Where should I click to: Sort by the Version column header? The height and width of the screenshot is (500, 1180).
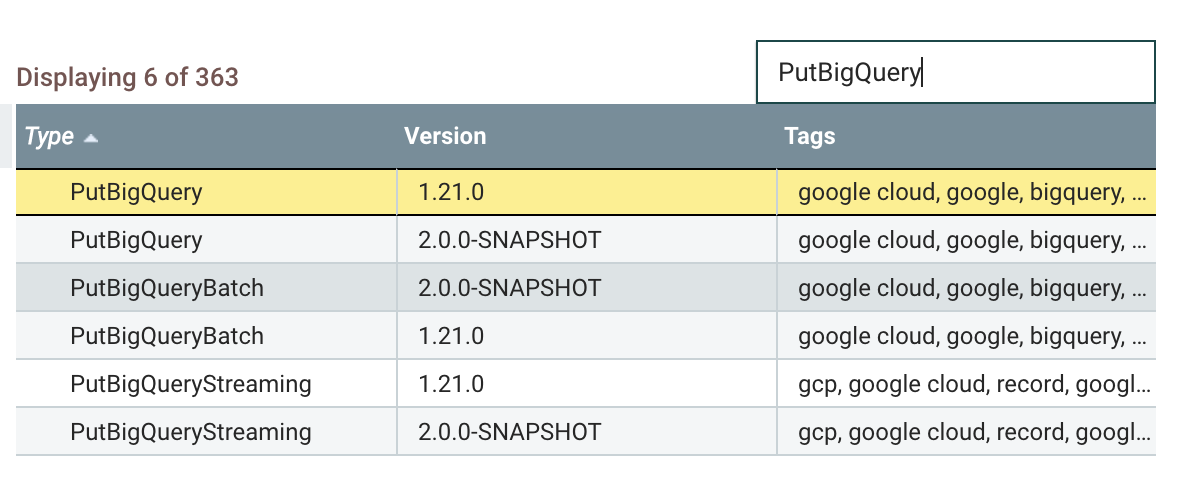click(x=587, y=136)
